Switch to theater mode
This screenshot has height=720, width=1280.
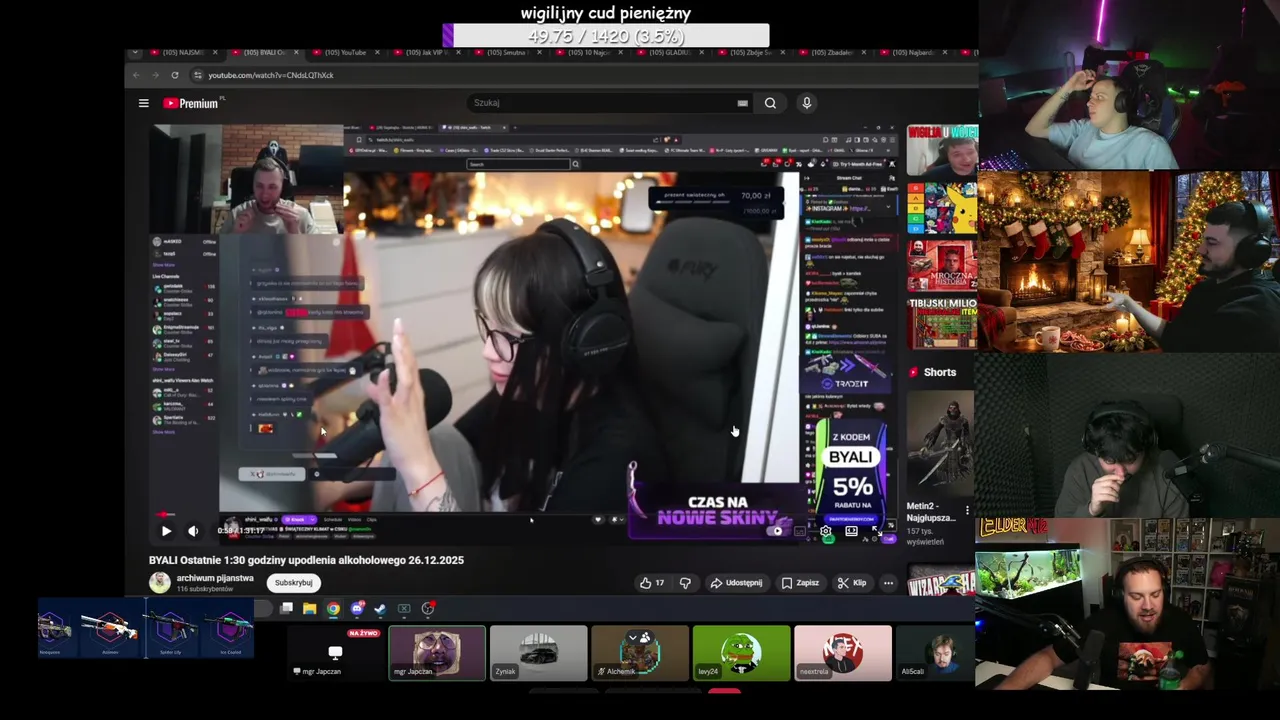click(x=851, y=531)
